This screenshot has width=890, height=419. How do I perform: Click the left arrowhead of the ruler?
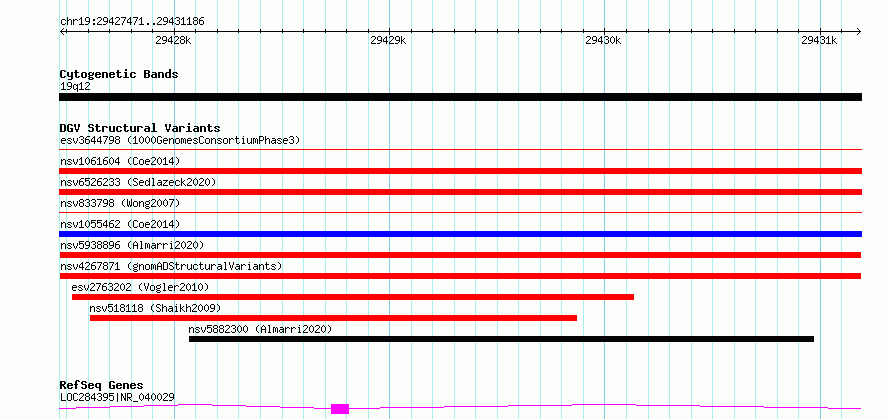63,31
